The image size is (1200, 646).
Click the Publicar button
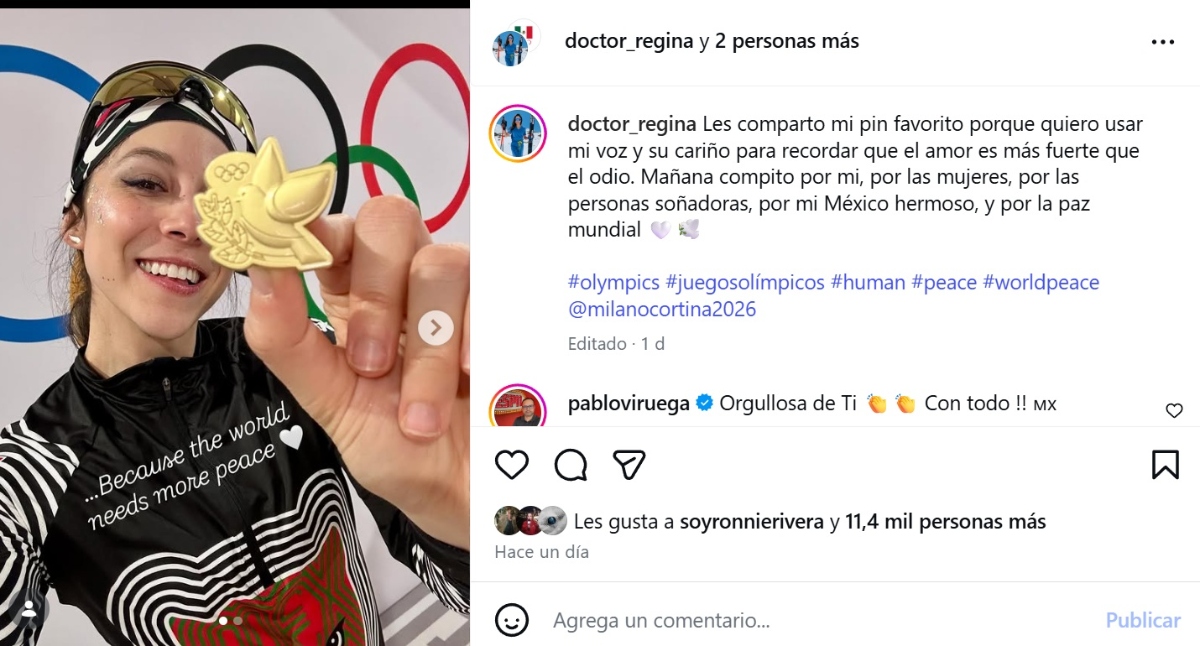(x=1143, y=621)
